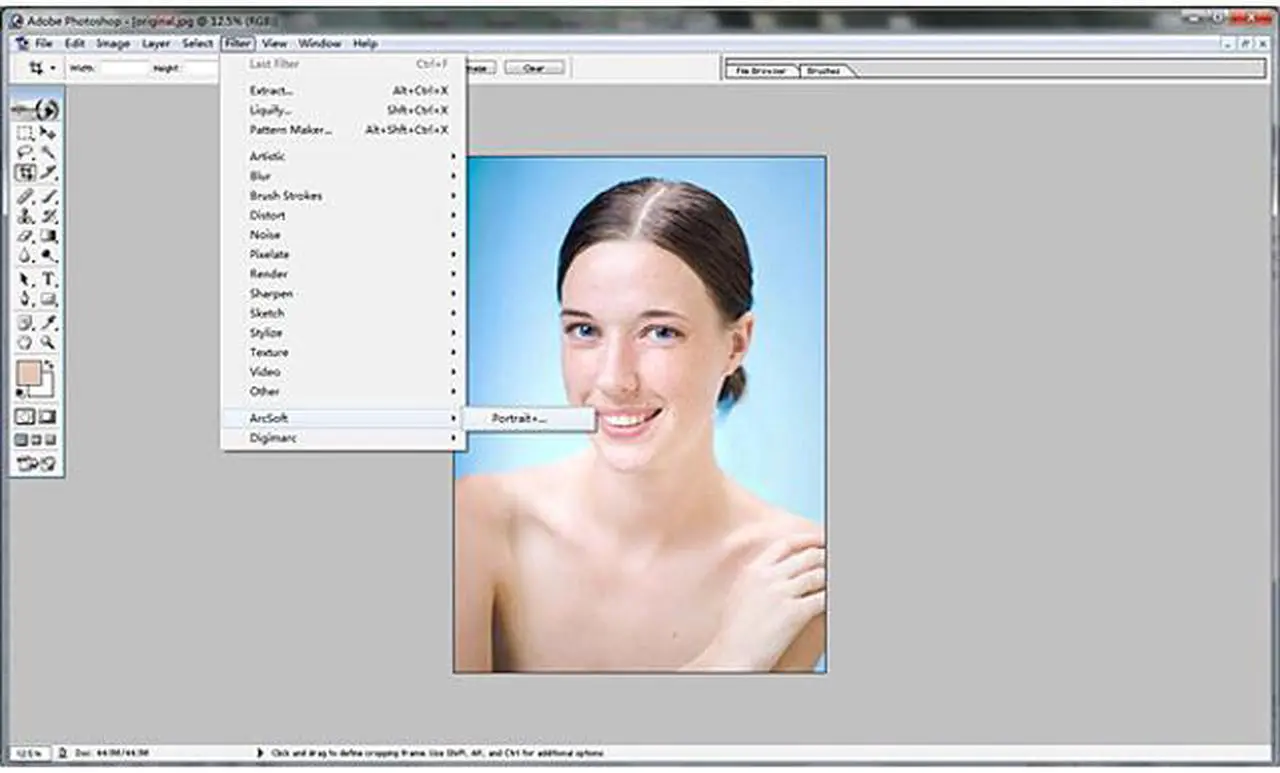Open the Image menu
Viewport: 1280px width, 773px height.
(x=113, y=44)
